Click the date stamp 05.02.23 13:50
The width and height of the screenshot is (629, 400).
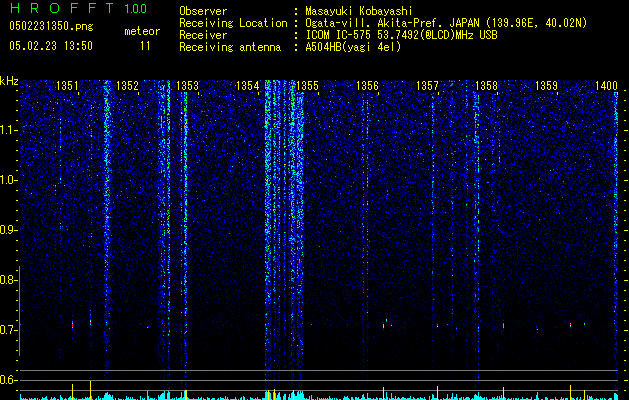coord(51,46)
